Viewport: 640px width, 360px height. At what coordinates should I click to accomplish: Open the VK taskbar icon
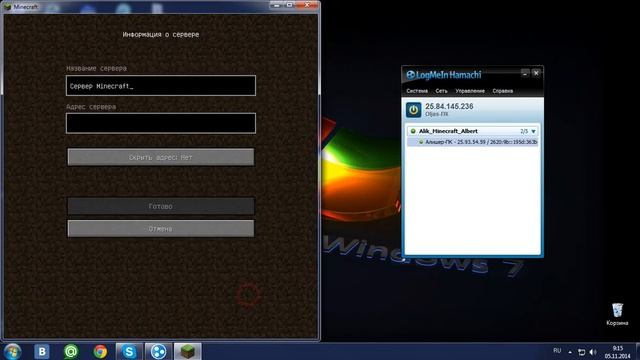[x=42, y=351]
